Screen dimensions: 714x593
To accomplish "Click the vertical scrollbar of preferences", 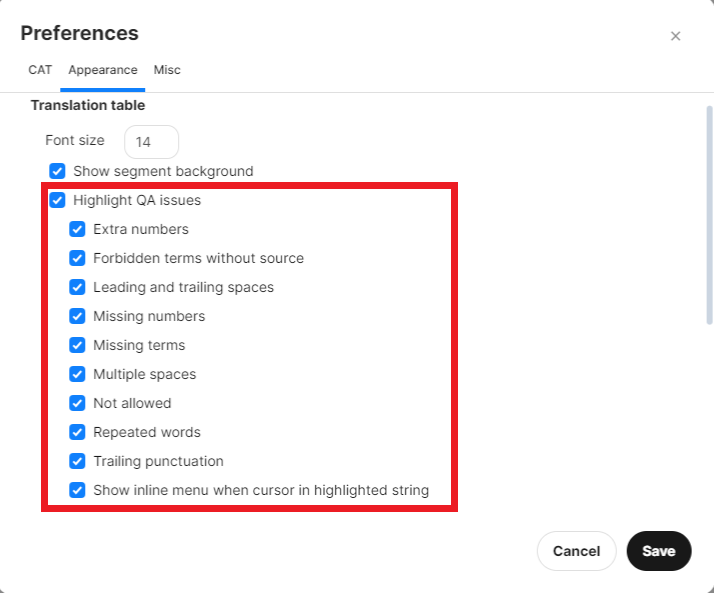I will [x=709, y=215].
